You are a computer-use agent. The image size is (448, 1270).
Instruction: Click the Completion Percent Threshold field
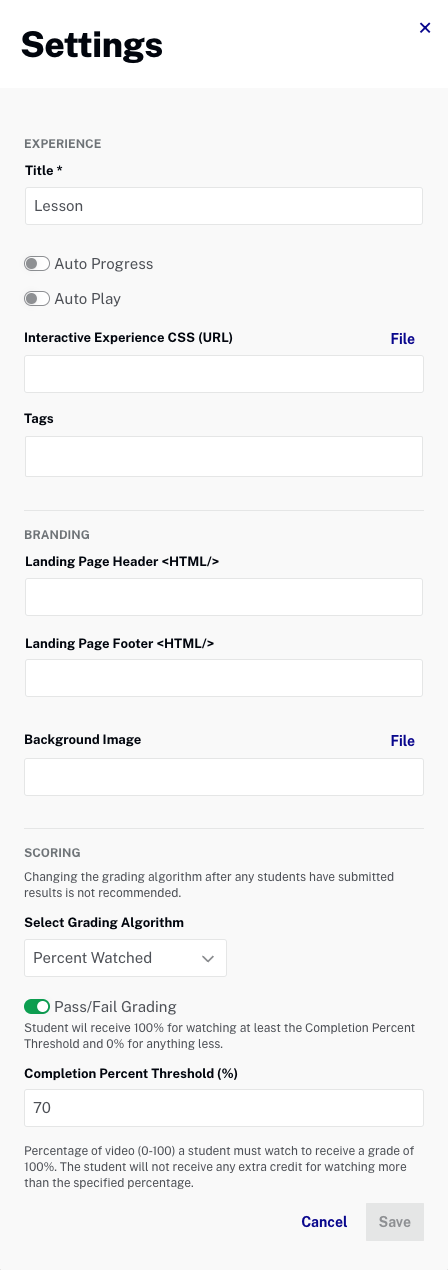point(224,1108)
